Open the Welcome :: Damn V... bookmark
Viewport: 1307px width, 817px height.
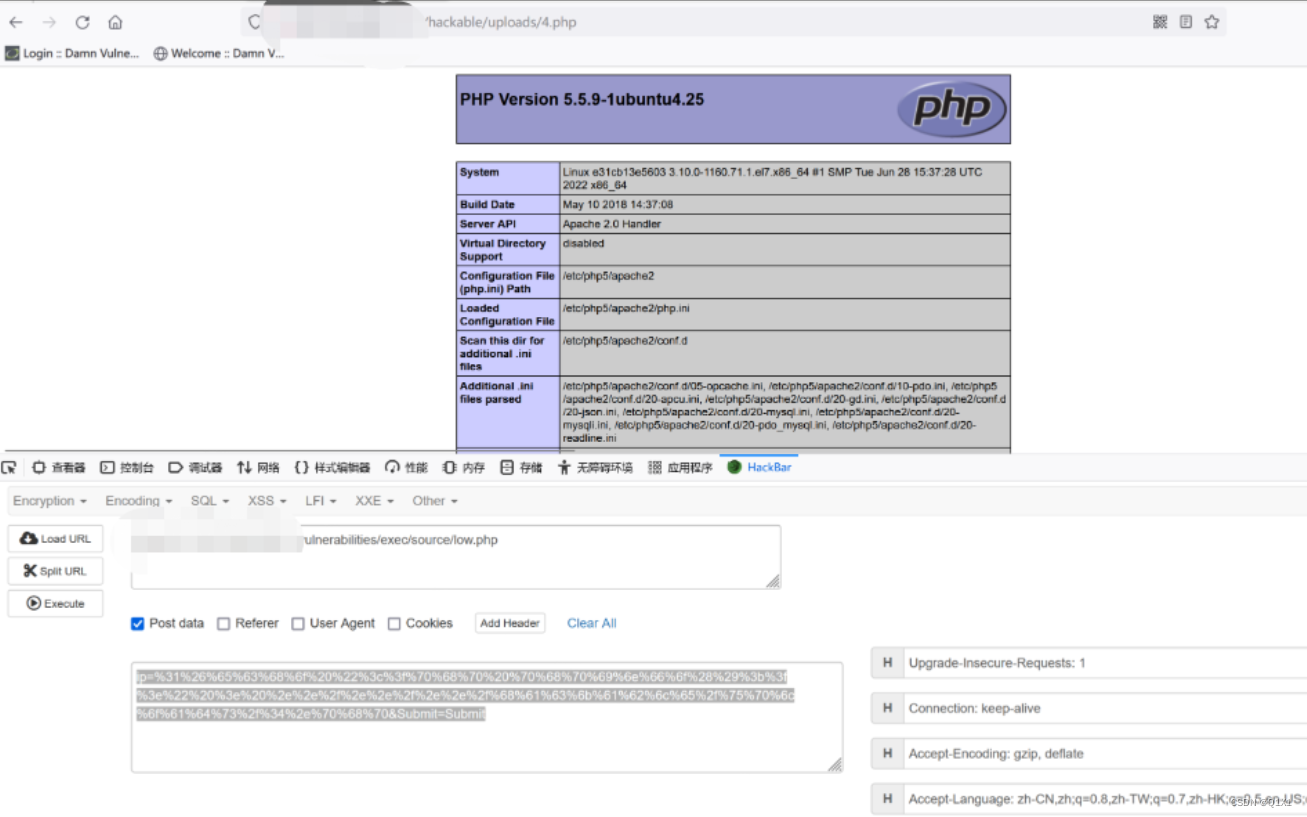pyautogui.click(x=219, y=54)
